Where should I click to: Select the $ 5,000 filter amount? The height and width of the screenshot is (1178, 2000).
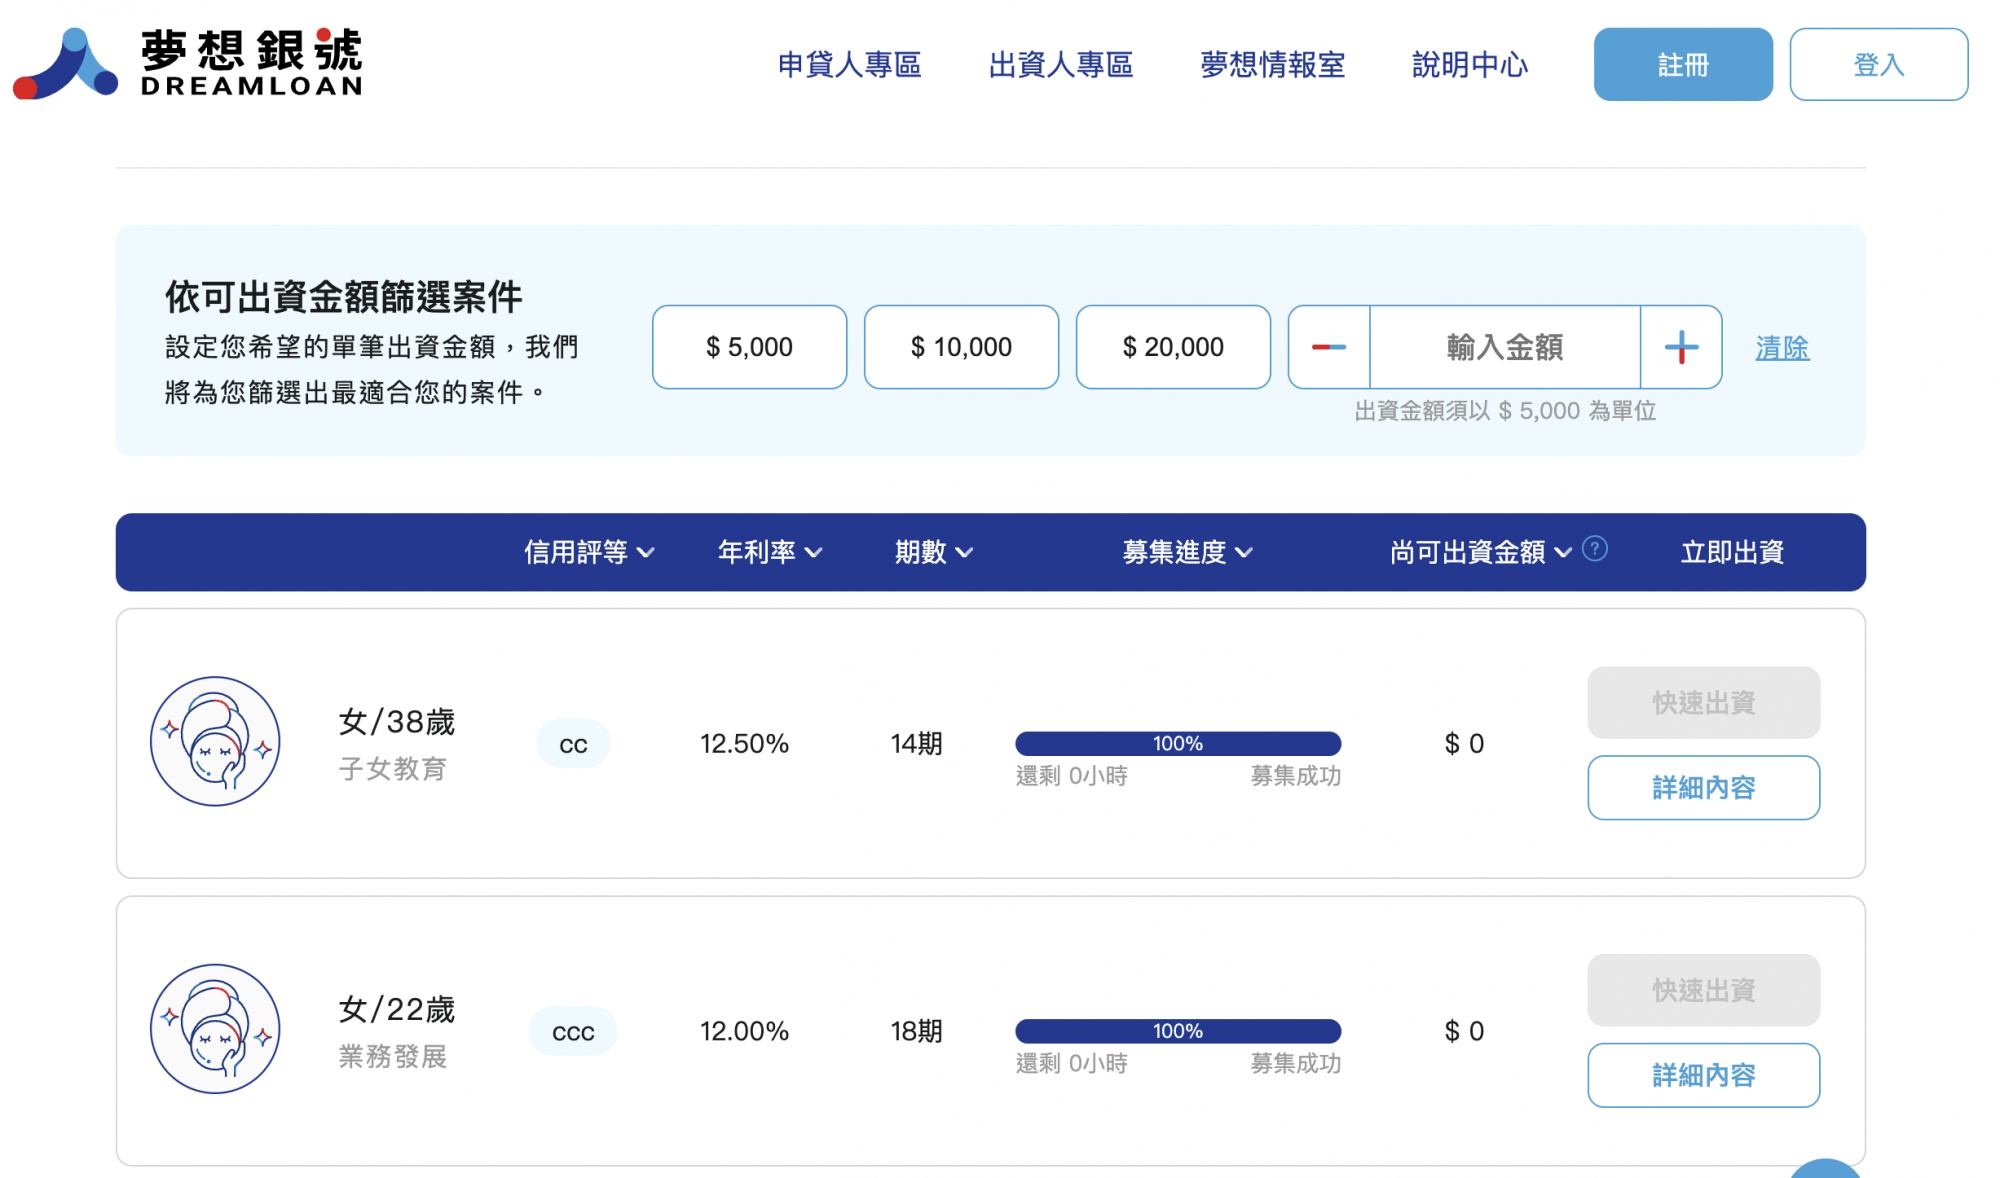point(749,347)
